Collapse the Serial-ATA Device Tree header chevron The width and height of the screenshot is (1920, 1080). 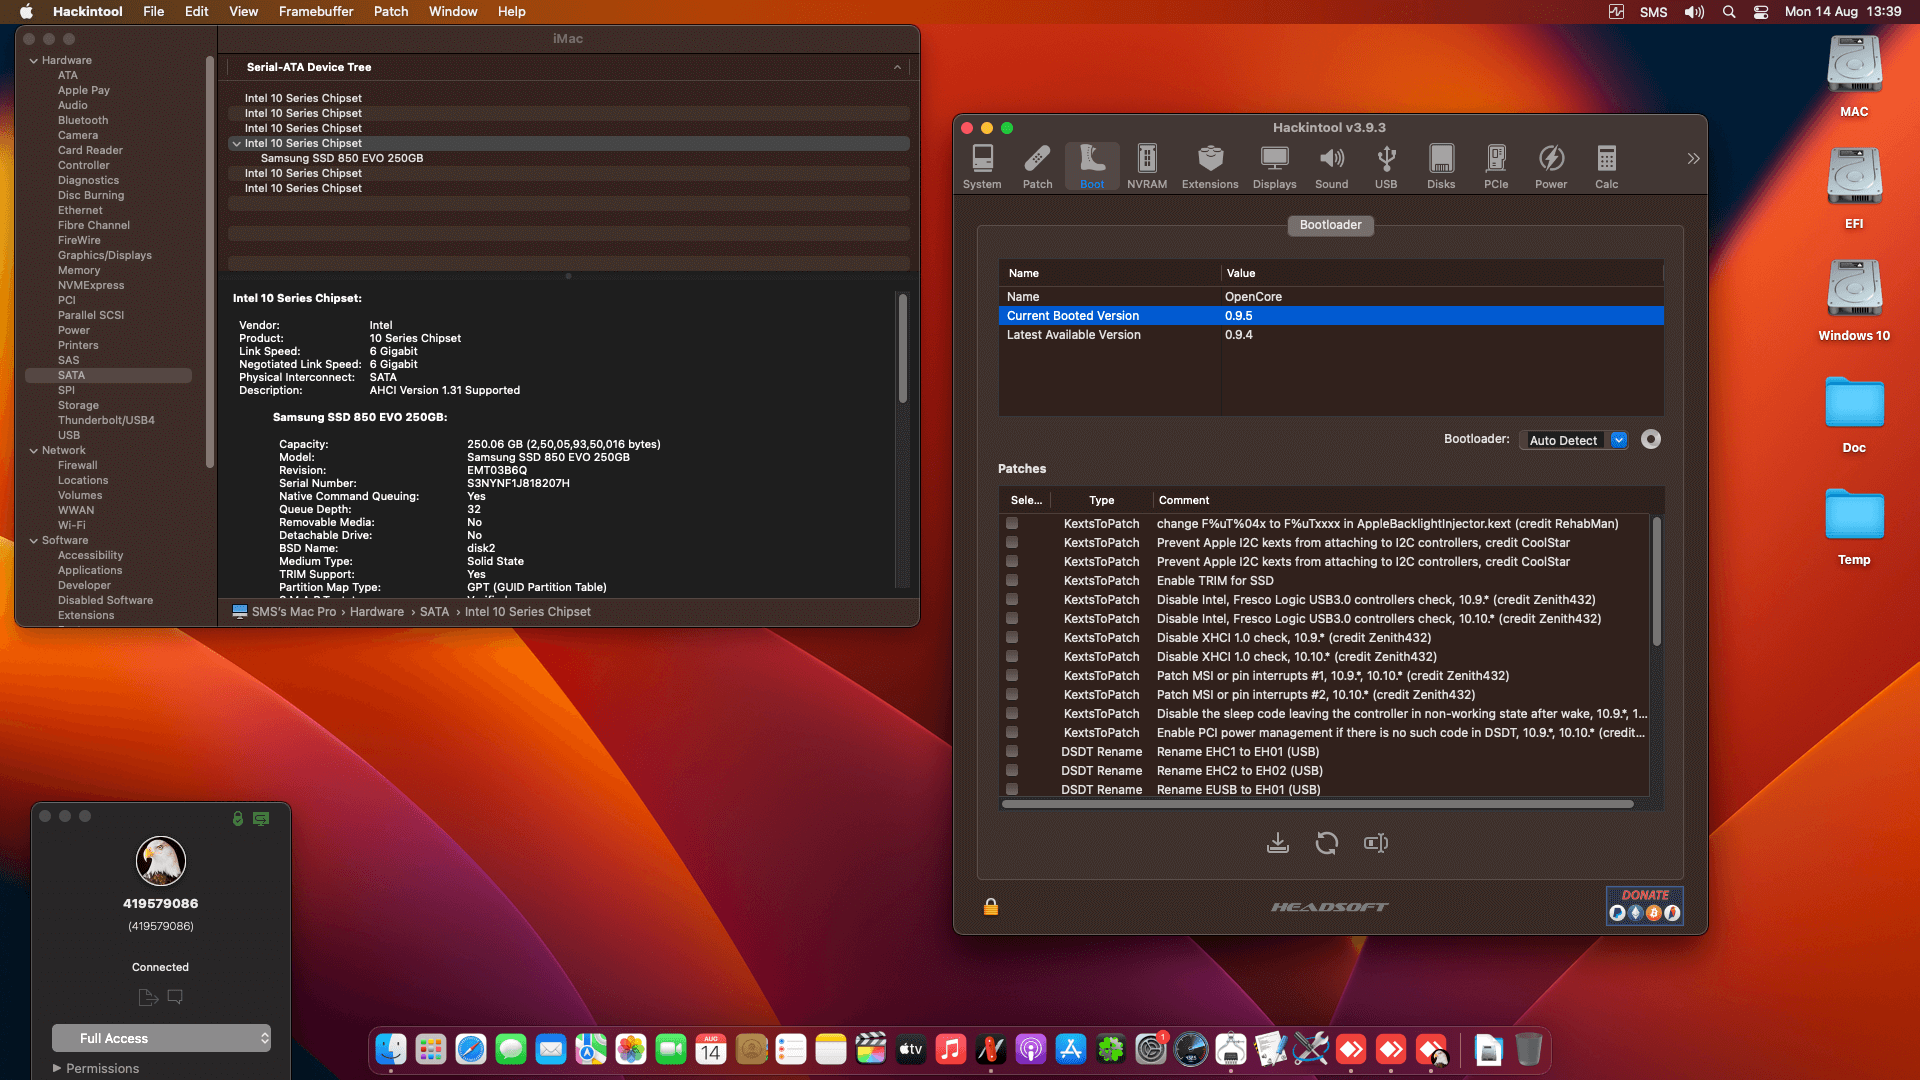tap(897, 67)
